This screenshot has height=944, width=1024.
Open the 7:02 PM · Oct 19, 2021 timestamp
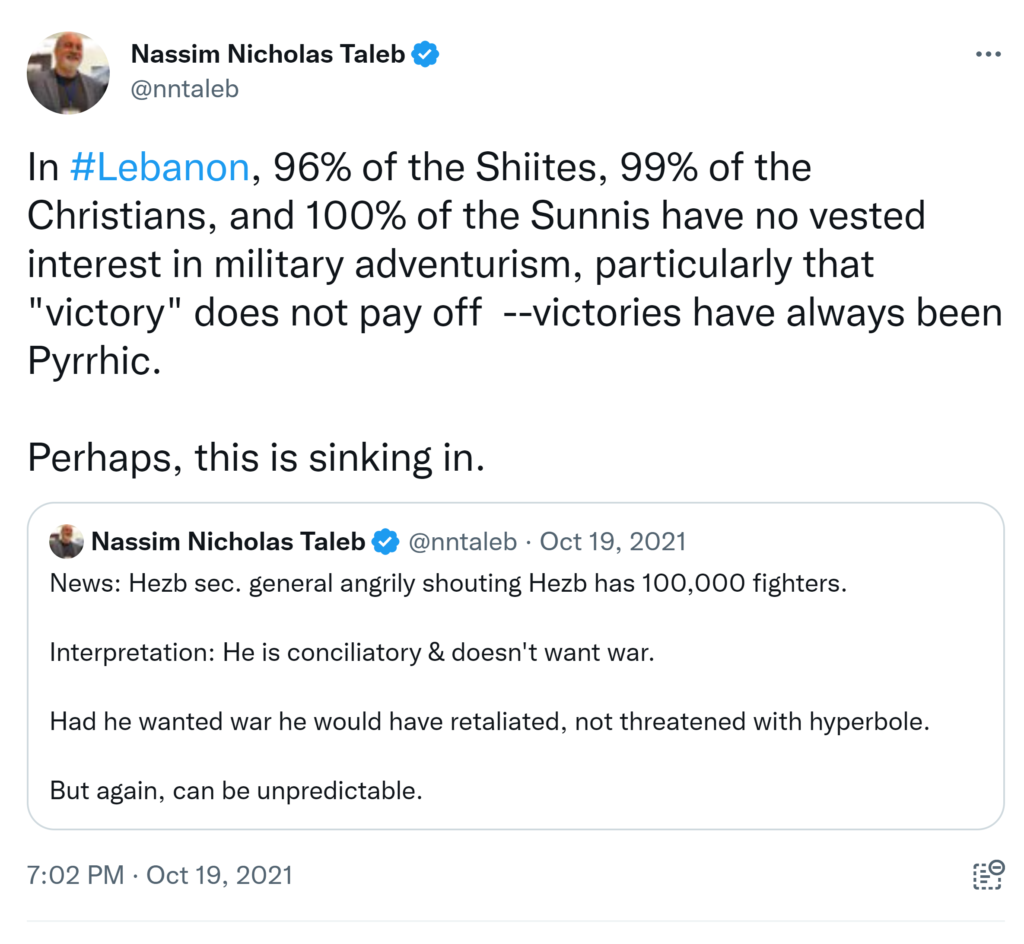pyautogui.click(x=160, y=875)
